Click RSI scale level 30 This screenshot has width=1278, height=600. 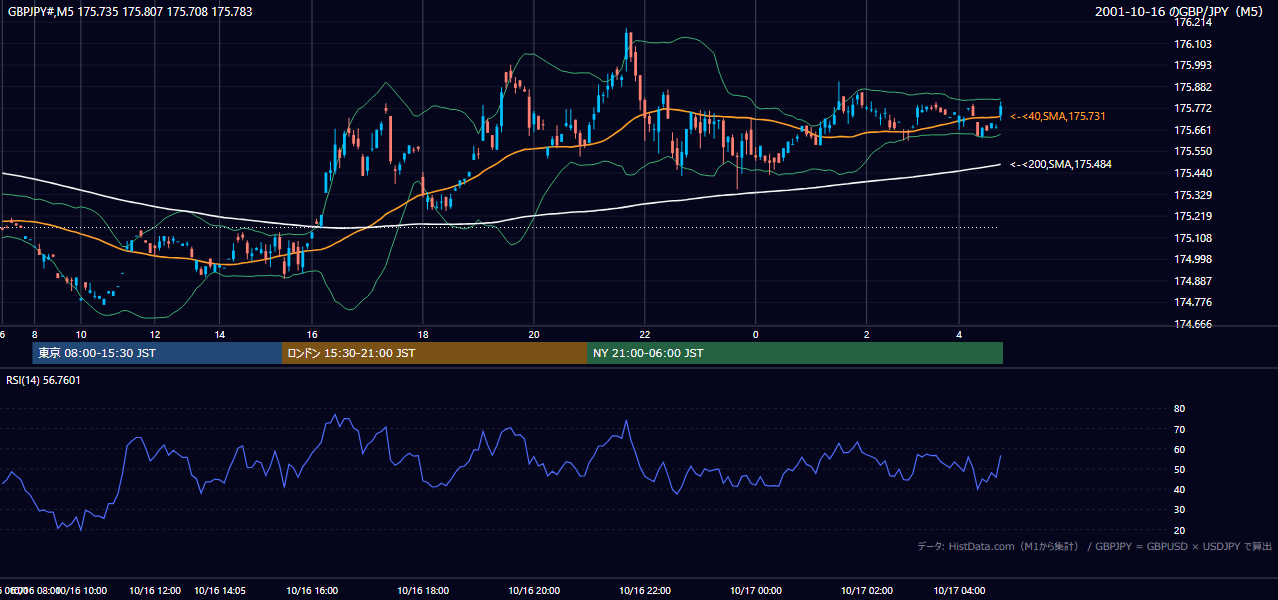pos(1180,510)
